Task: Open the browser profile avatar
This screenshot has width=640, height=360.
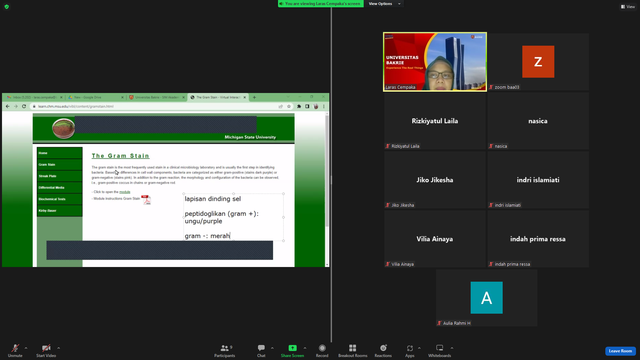Action: pyautogui.click(x=316, y=107)
